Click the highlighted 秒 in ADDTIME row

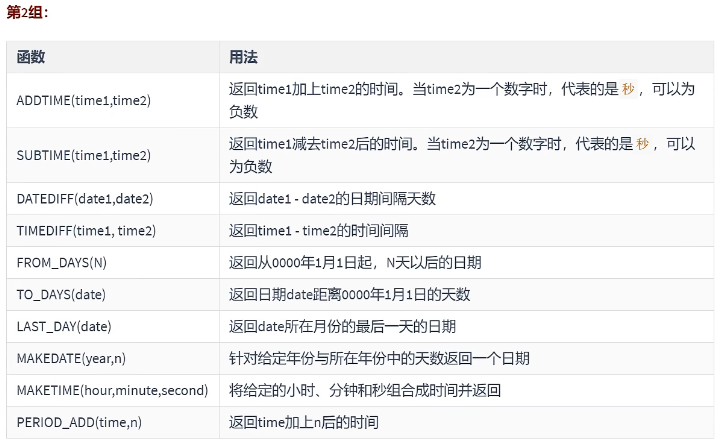(x=628, y=89)
